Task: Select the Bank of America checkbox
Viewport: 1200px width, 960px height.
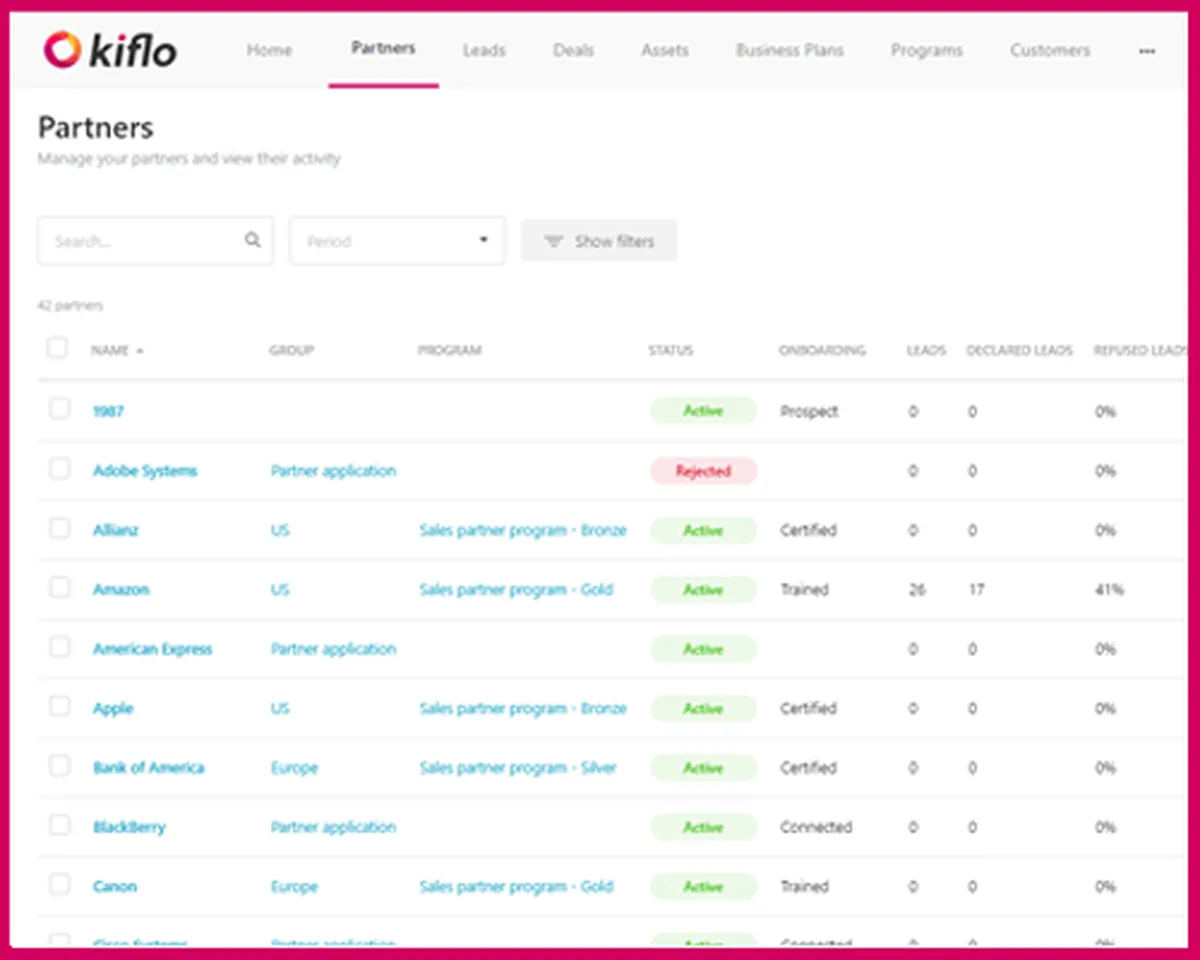Action: click(60, 766)
